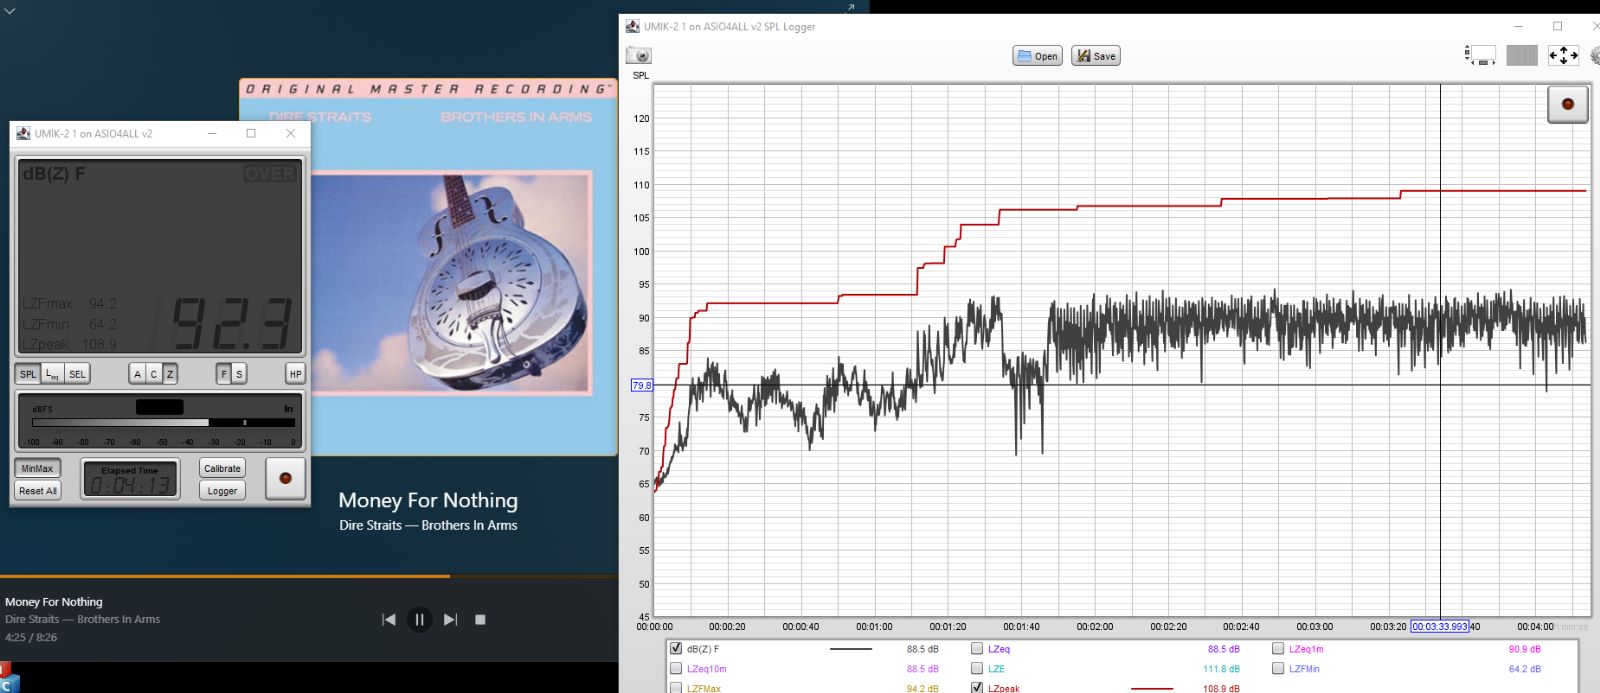This screenshot has height=693, width=1600.
Task: Click the four-arrow fit-to-data icon
Action: pyautogui.click(x=1563, y=55)
